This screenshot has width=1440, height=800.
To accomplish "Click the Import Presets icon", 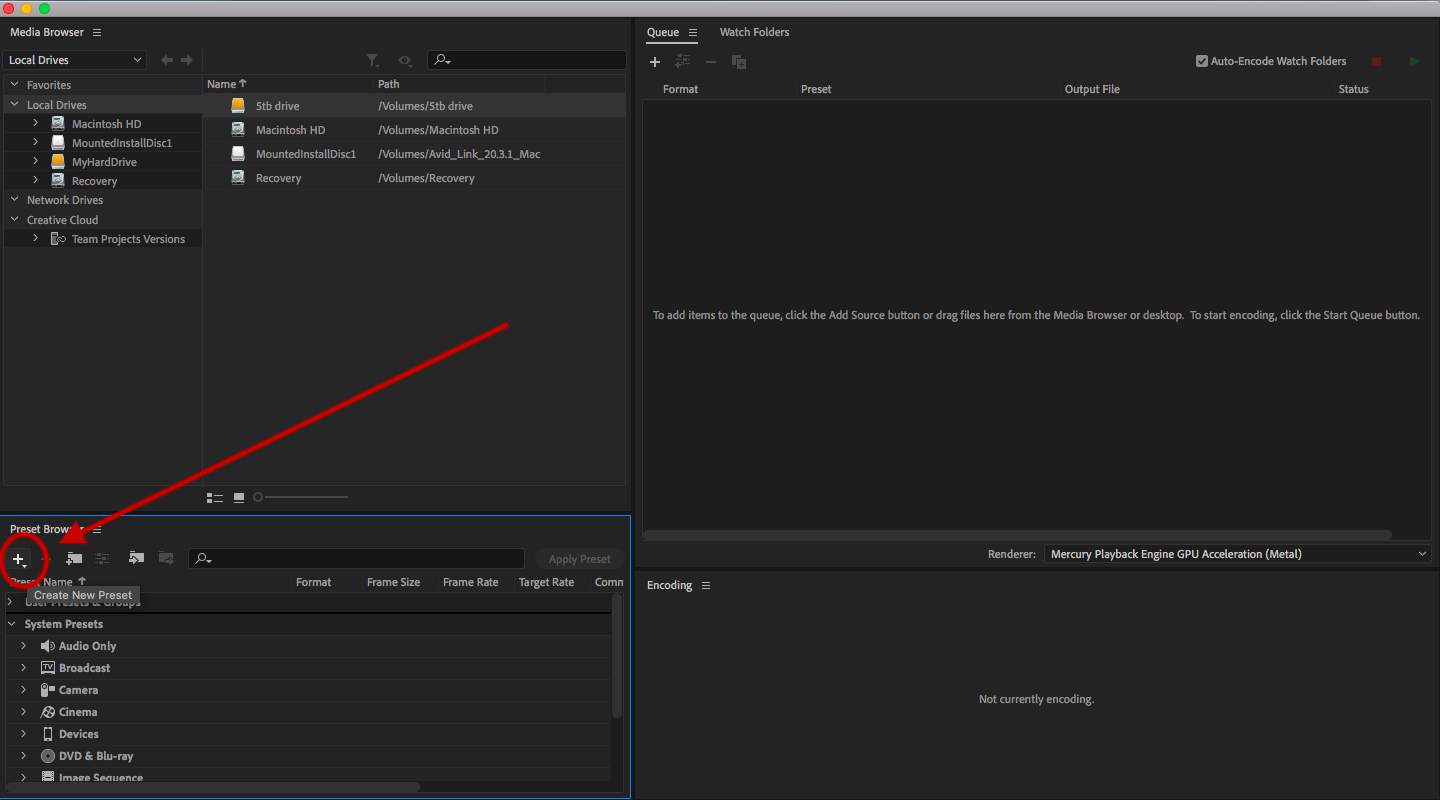I will (x=137, y=558).
